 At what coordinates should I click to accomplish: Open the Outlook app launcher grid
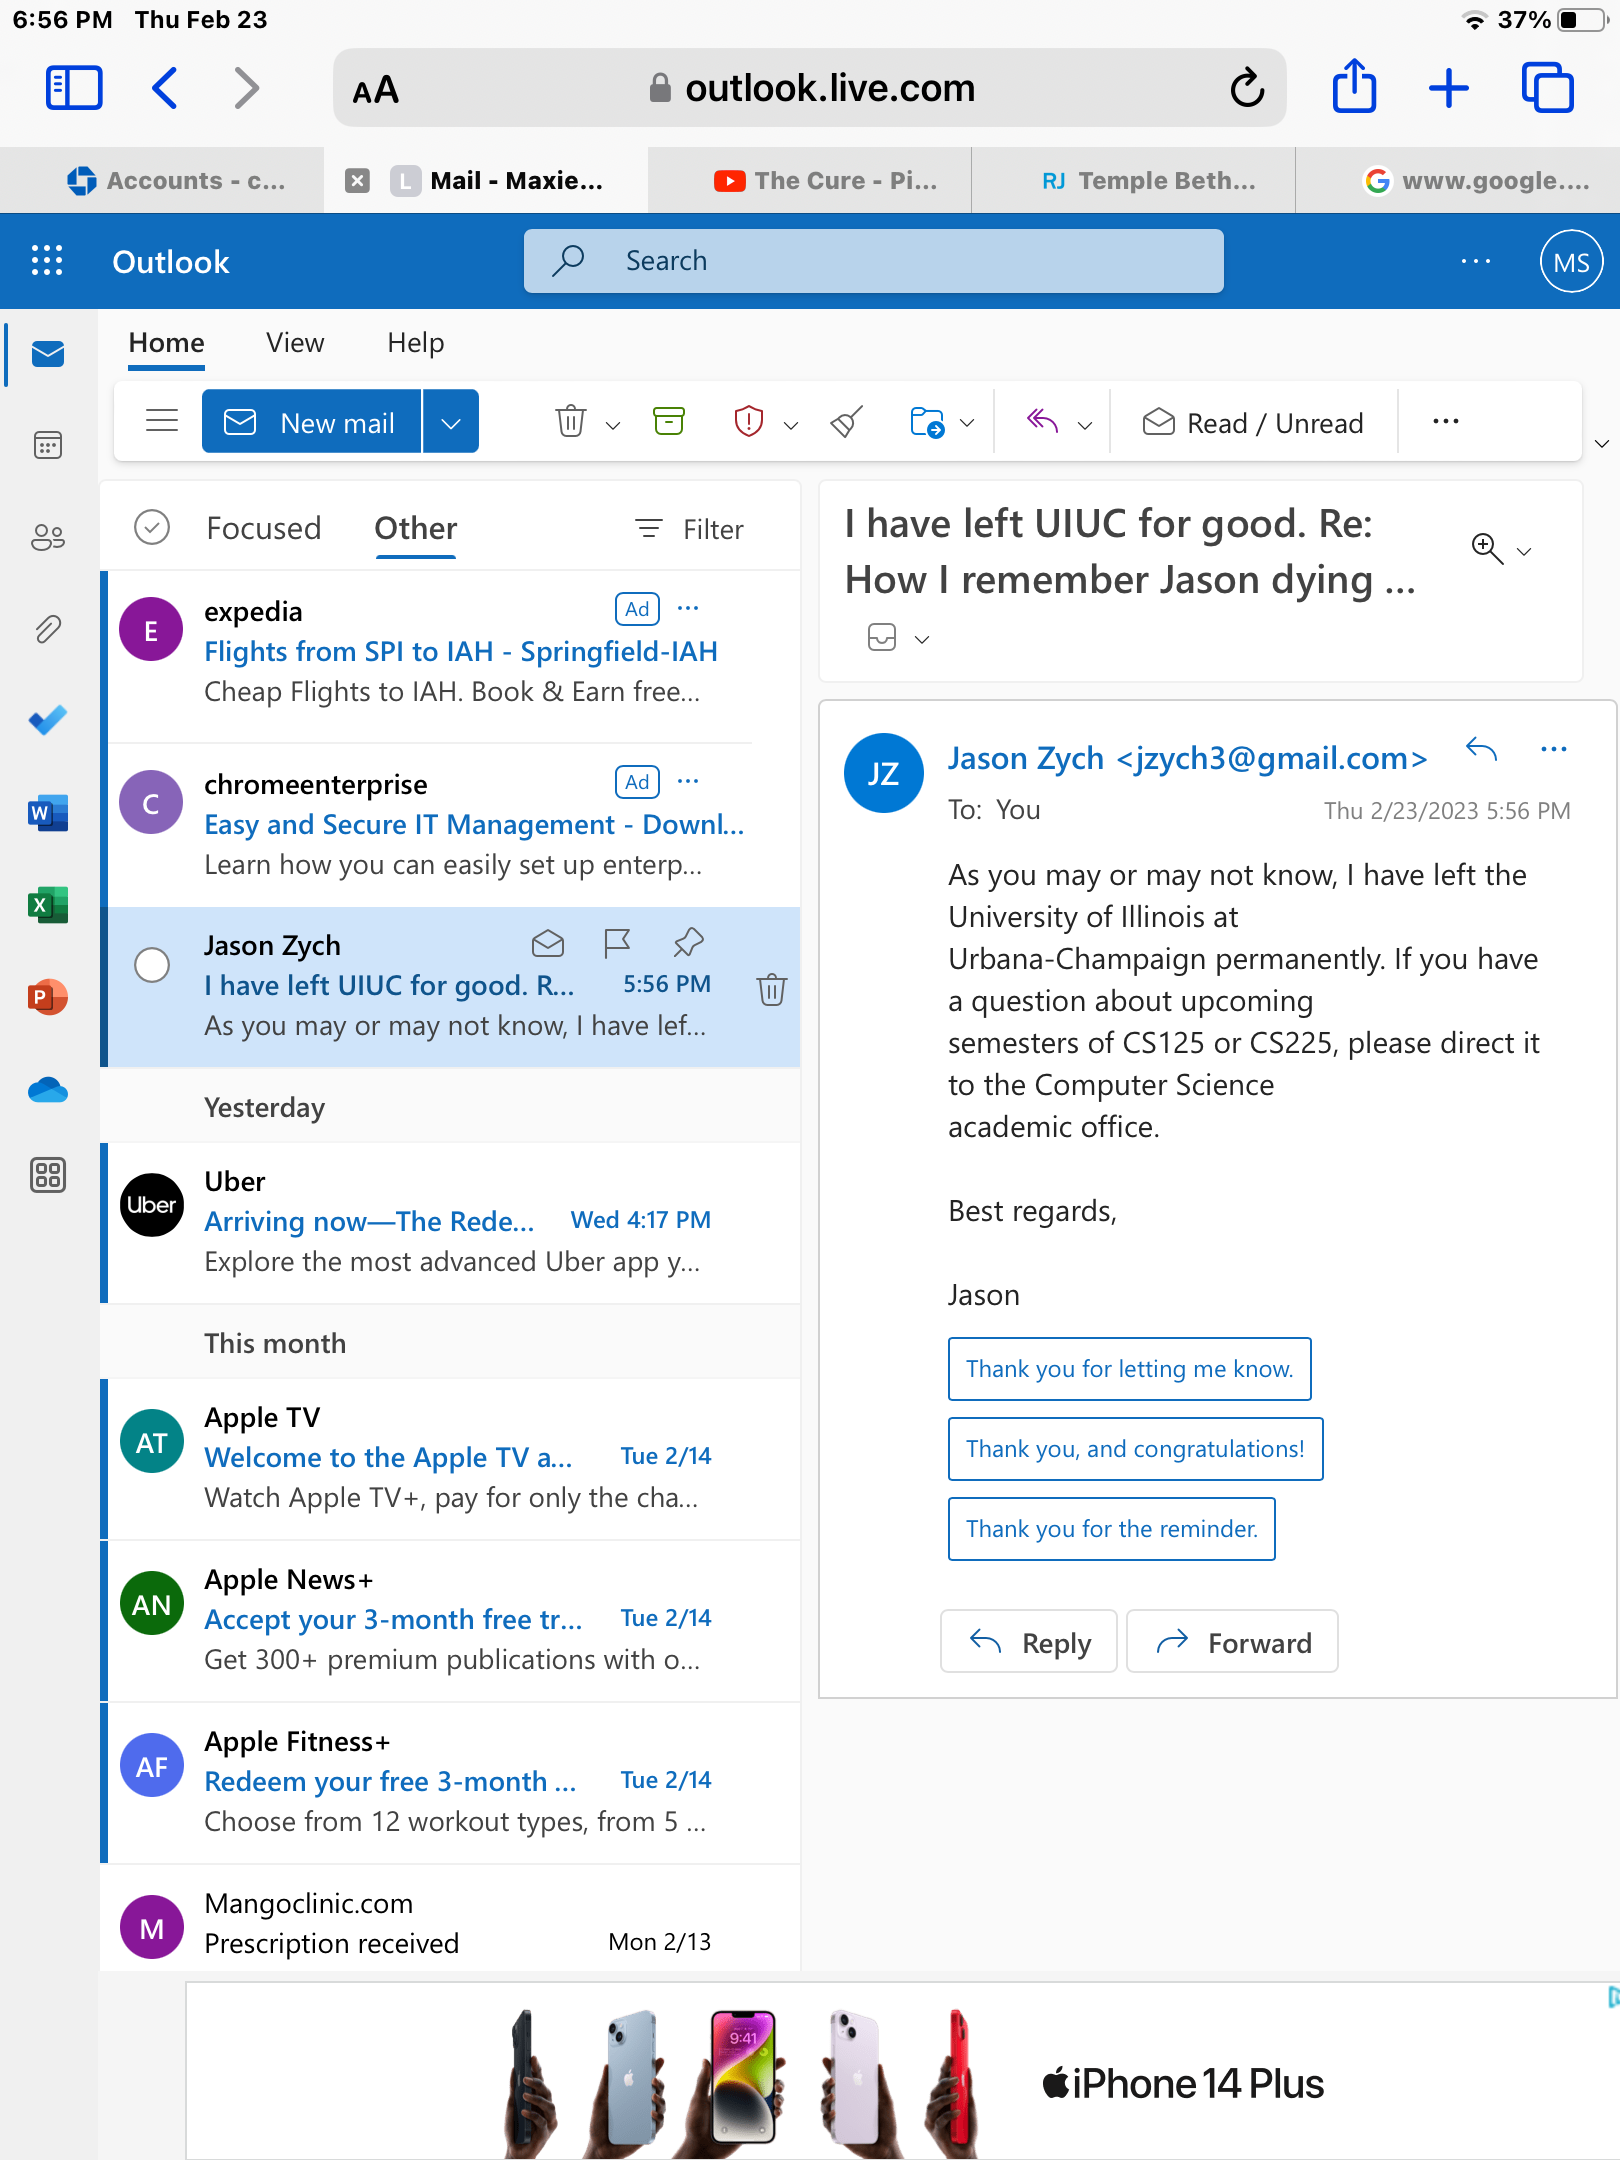coord(47,260)
